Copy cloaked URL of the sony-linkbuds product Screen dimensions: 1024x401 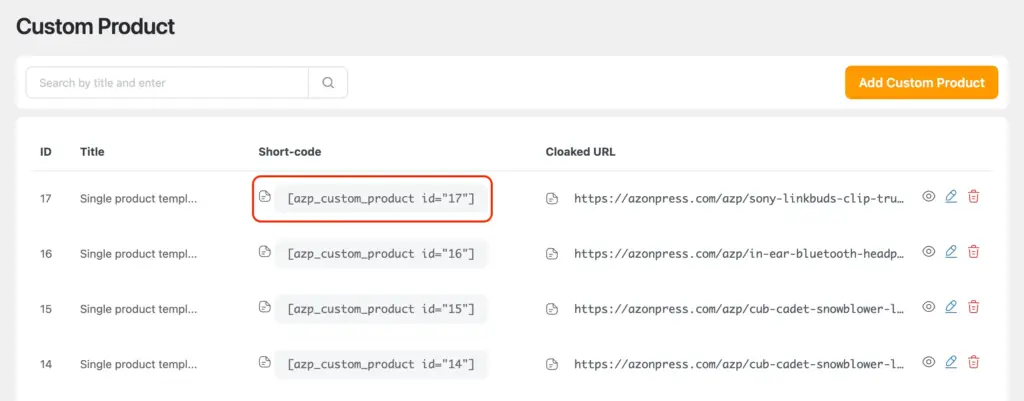(x=552, y=198)
